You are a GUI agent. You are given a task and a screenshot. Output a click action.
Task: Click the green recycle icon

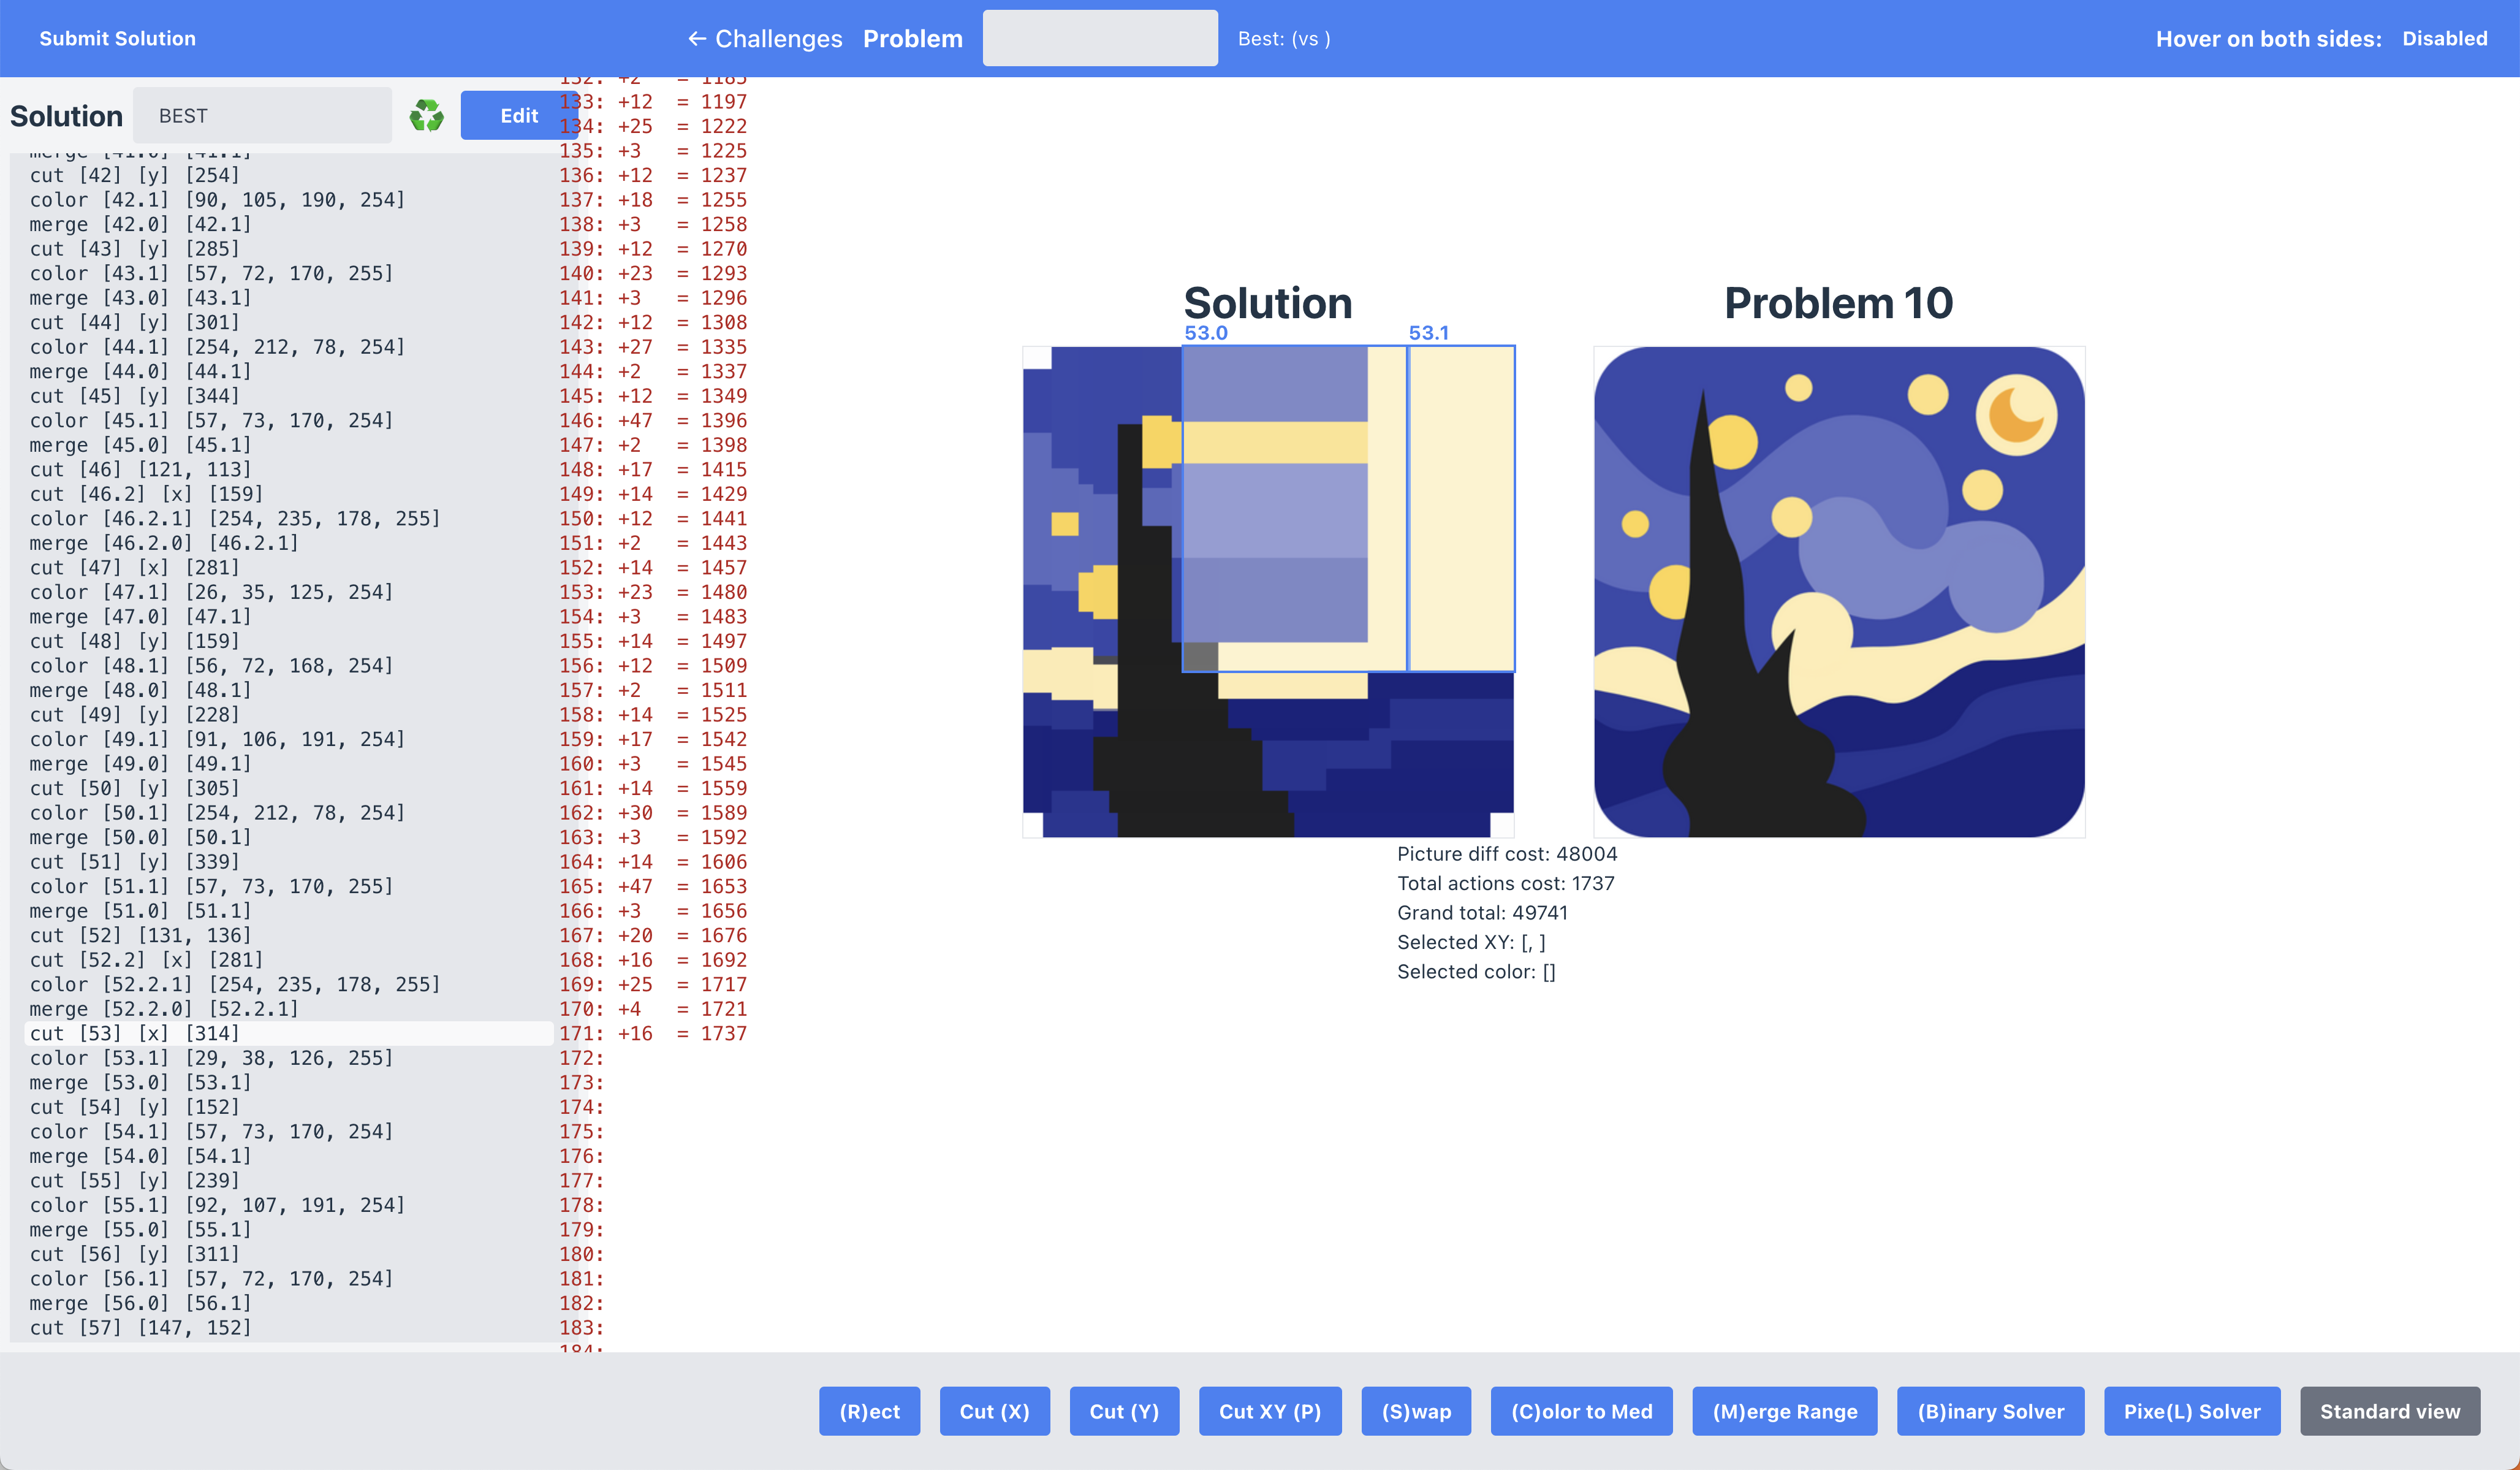426,115
